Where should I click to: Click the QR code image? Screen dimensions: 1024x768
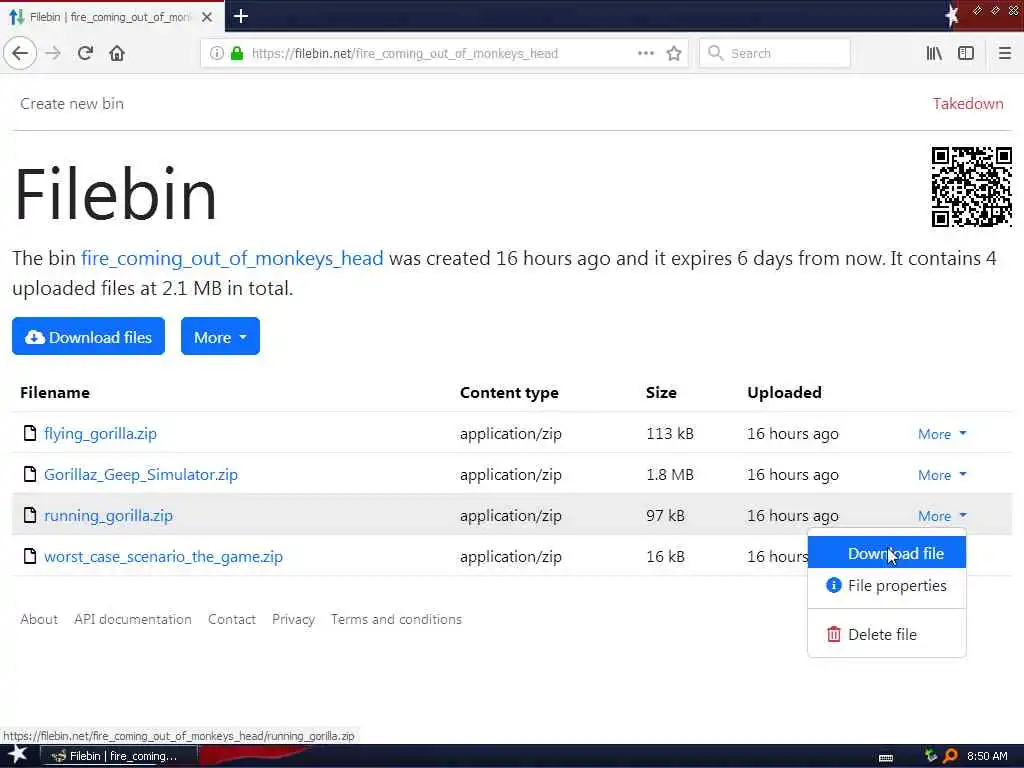click(971, 187)
